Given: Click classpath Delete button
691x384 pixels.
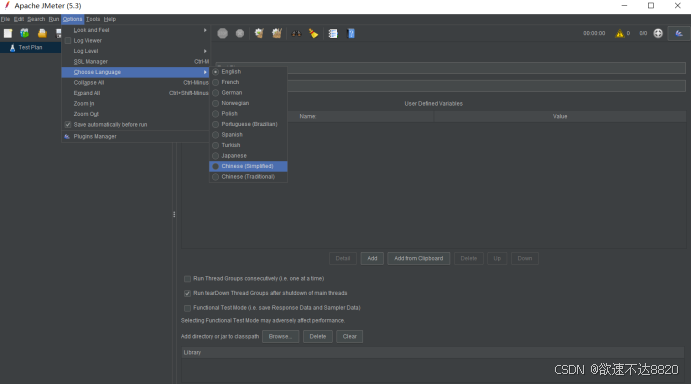Looking at the screenshot, I should [318, 336].
